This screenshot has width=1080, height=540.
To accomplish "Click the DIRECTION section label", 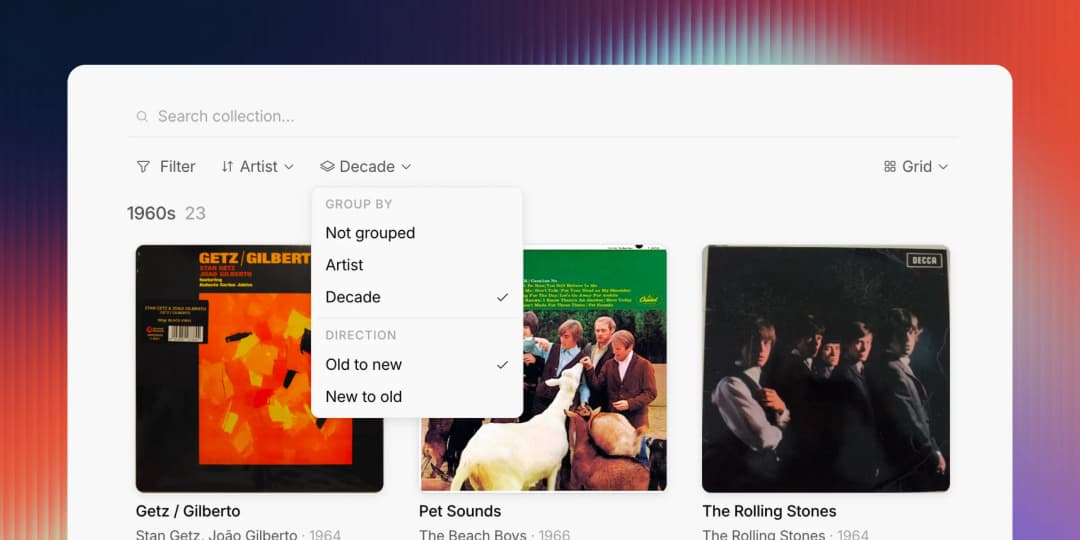I will pyautogui.click(x=361, y=335).
